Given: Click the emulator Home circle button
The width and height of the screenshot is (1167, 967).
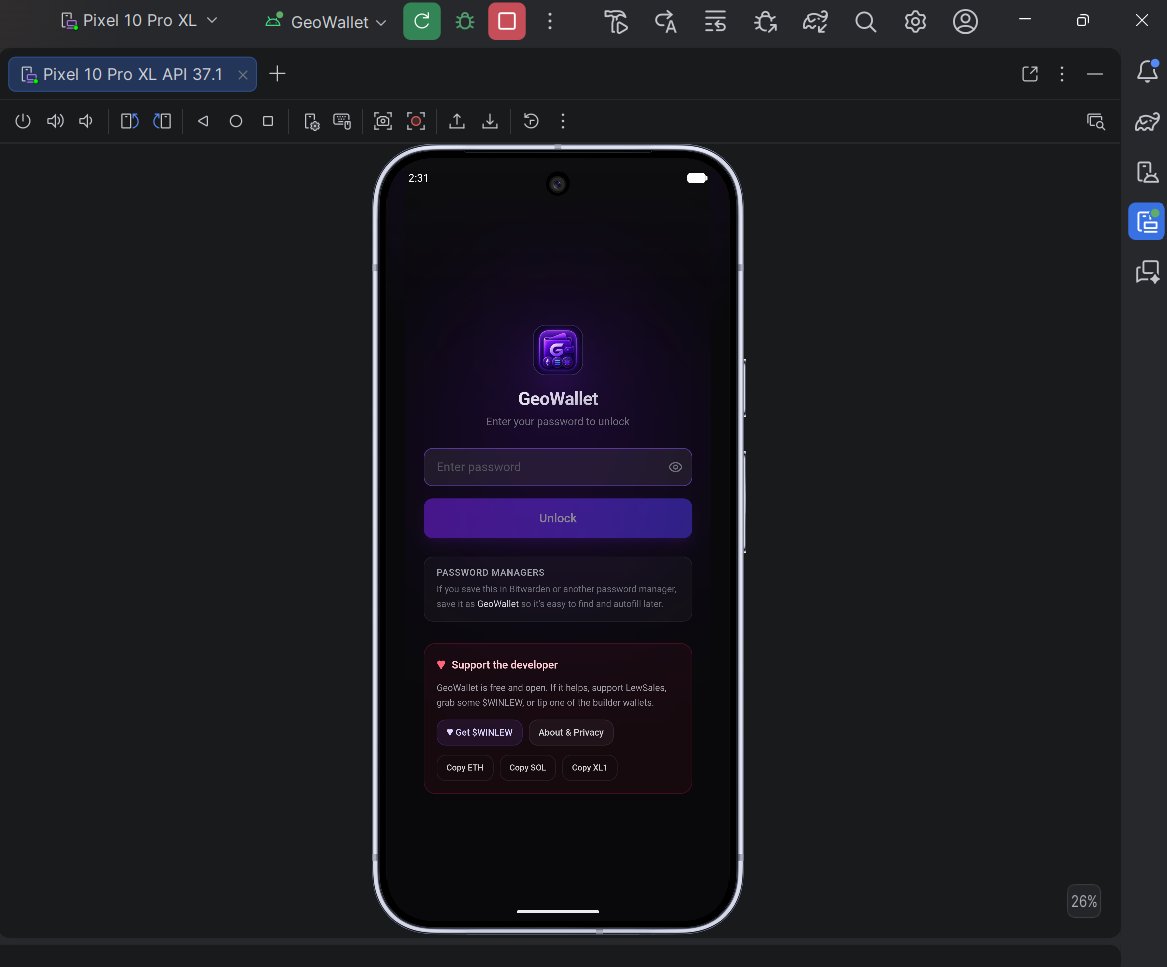Looking at the screenshot, I should 236,121.
